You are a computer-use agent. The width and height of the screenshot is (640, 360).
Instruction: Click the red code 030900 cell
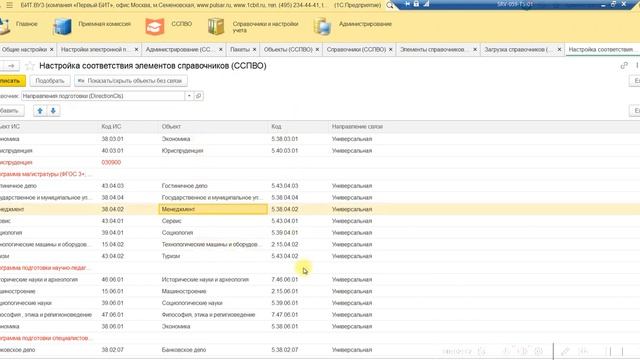111,162
